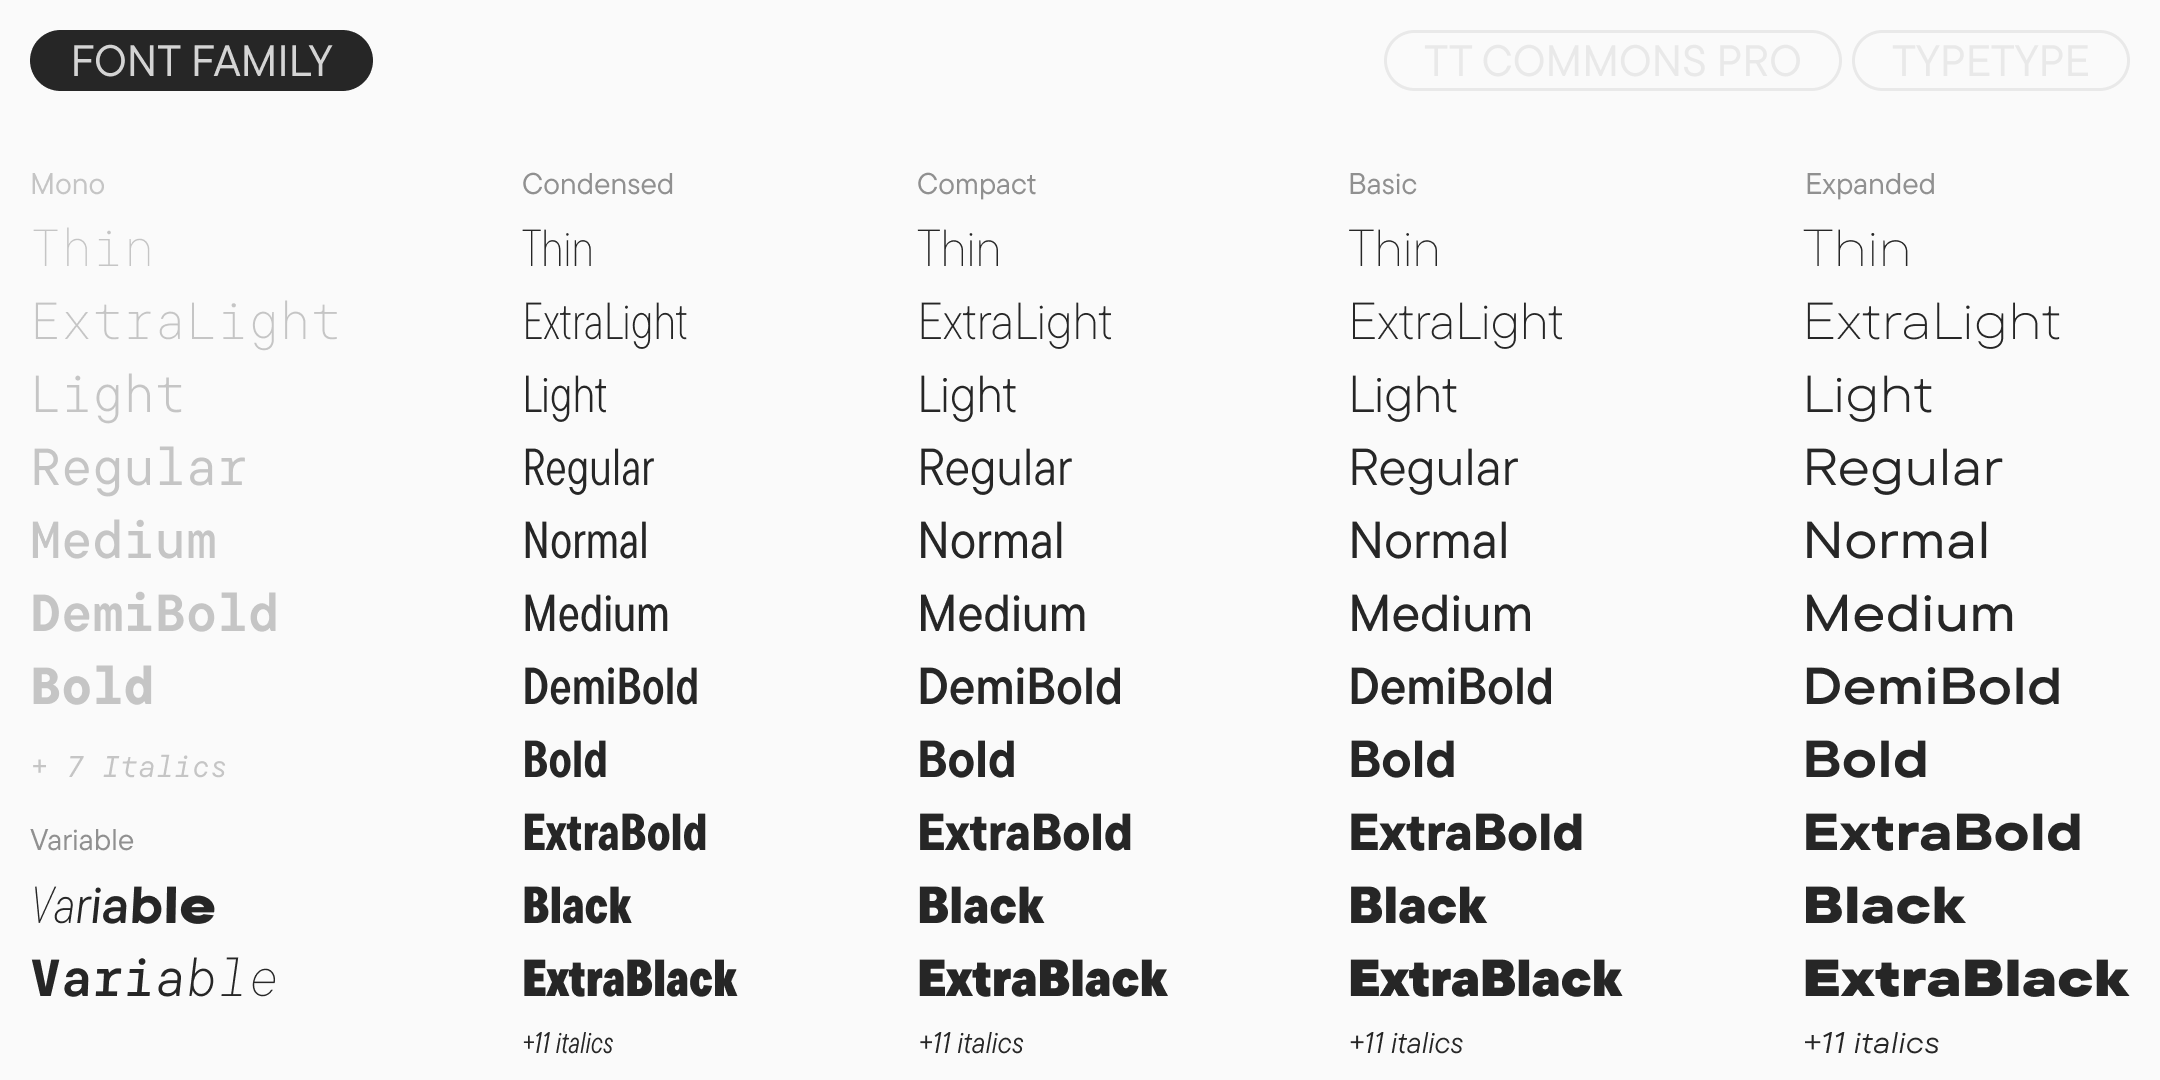Click the FONT FAMILY dark pill button
The image size is (2160, 1080).
point(201,61)
